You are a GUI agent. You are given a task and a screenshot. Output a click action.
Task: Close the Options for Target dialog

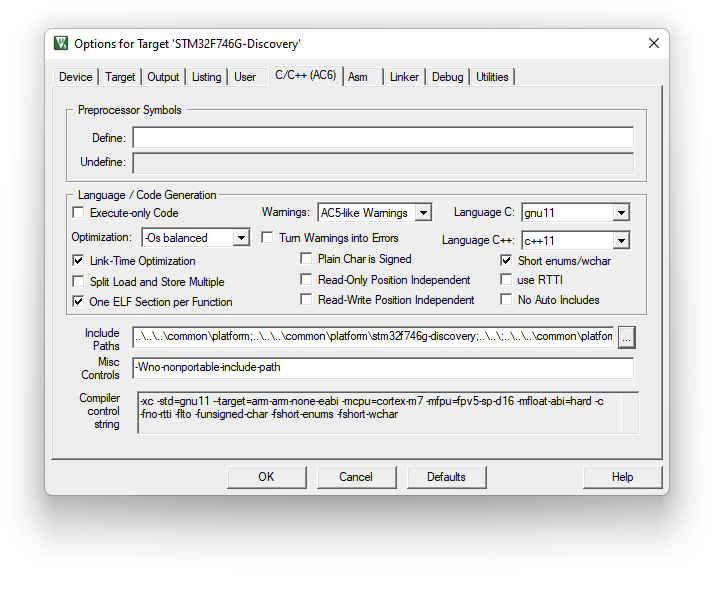click(654, 44)
